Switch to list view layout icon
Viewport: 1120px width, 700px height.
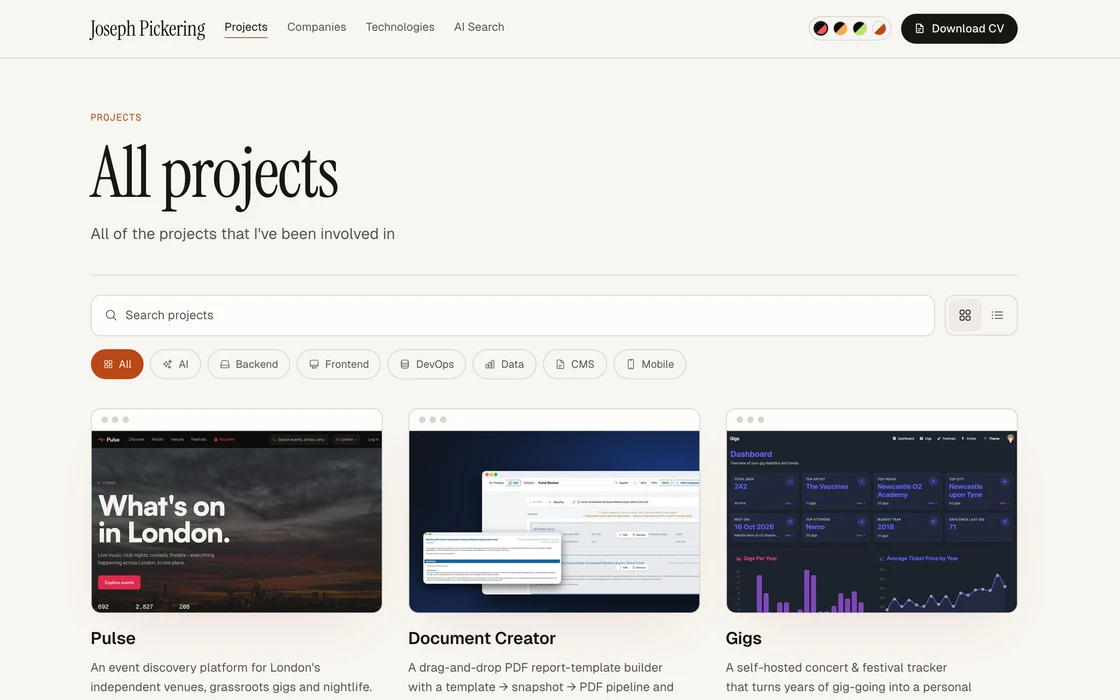[997, 315]
